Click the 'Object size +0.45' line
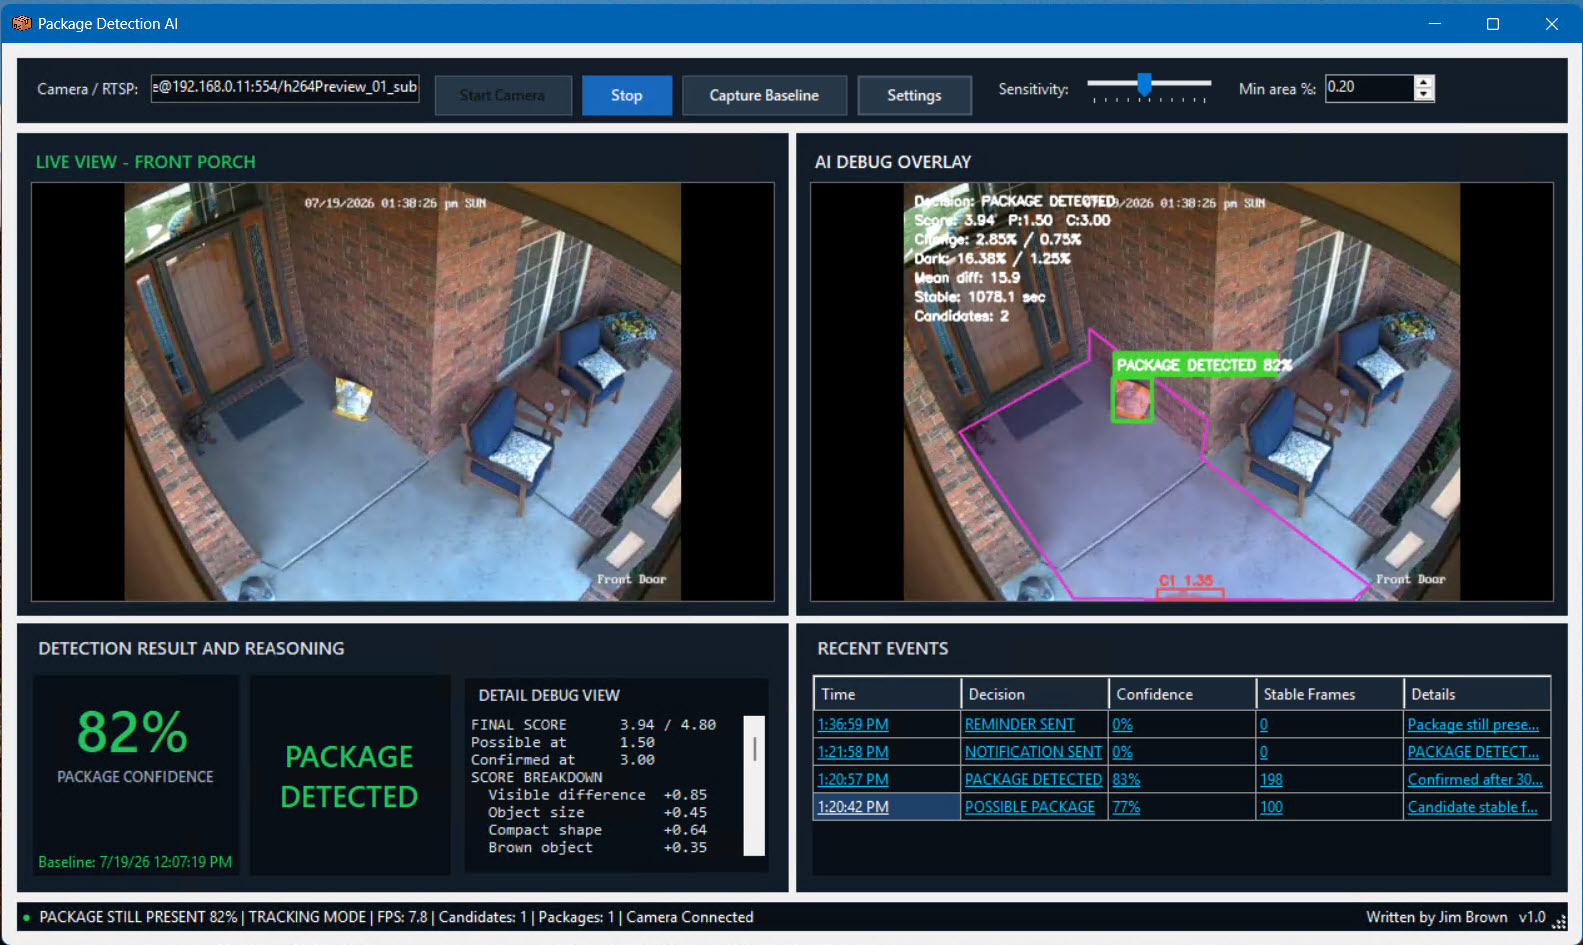The image size is (1583, 945). 597,812
